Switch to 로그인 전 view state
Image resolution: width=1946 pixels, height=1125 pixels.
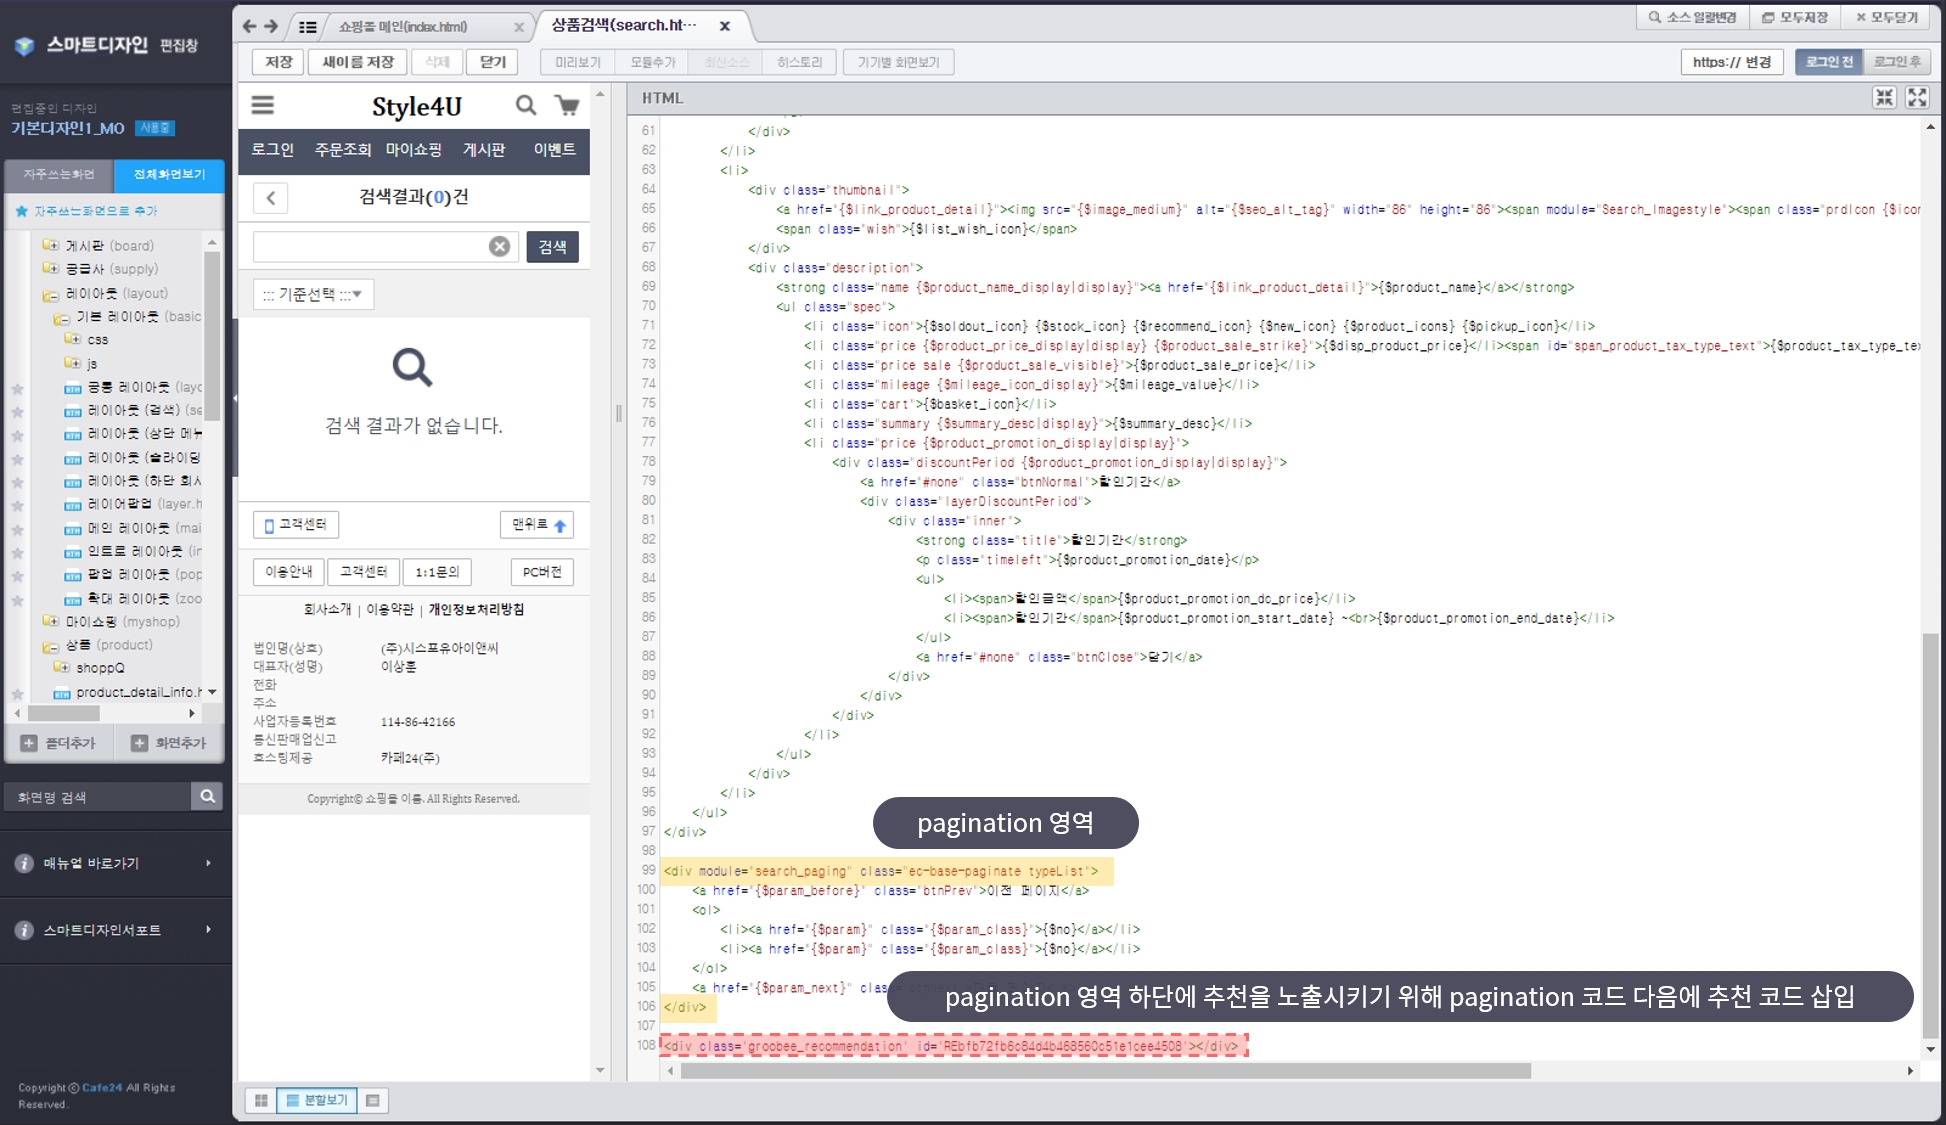coord(1829,62)
